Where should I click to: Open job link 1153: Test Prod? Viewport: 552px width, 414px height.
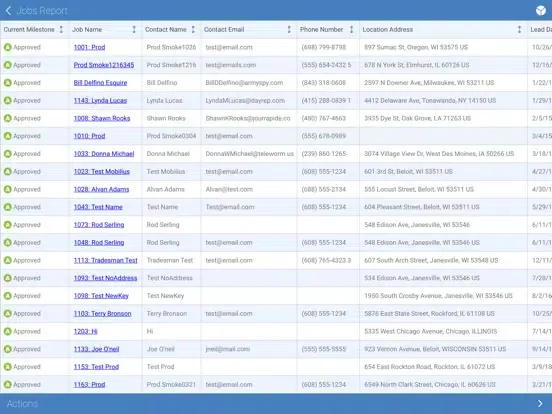coord(96,367)
